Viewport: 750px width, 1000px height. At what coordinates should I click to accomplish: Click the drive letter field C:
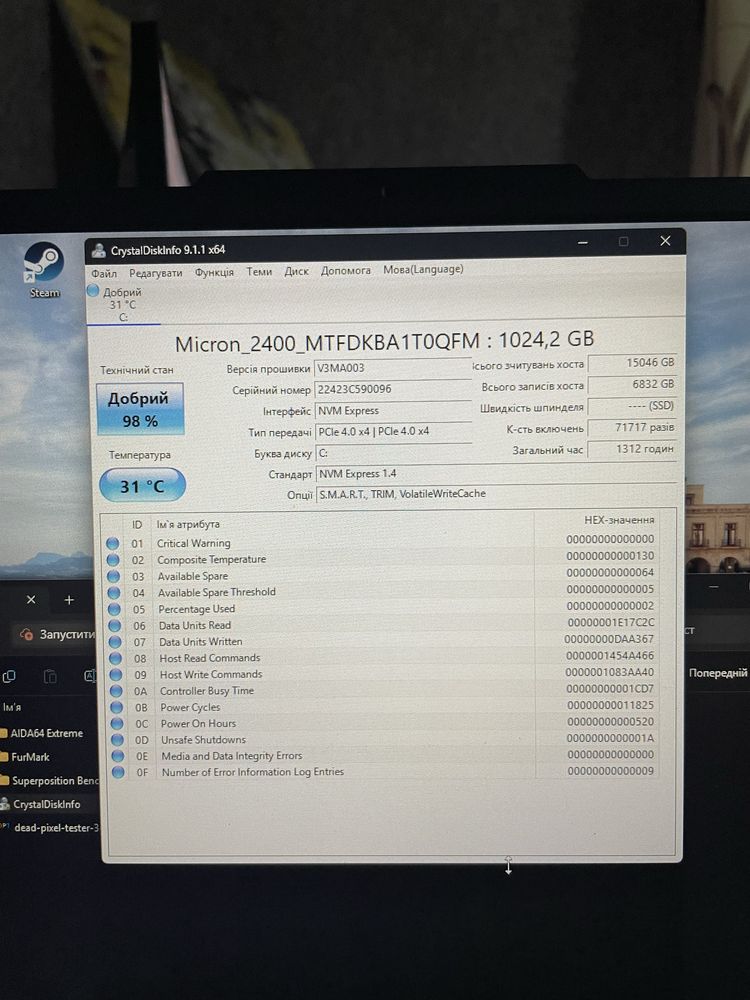393,453
